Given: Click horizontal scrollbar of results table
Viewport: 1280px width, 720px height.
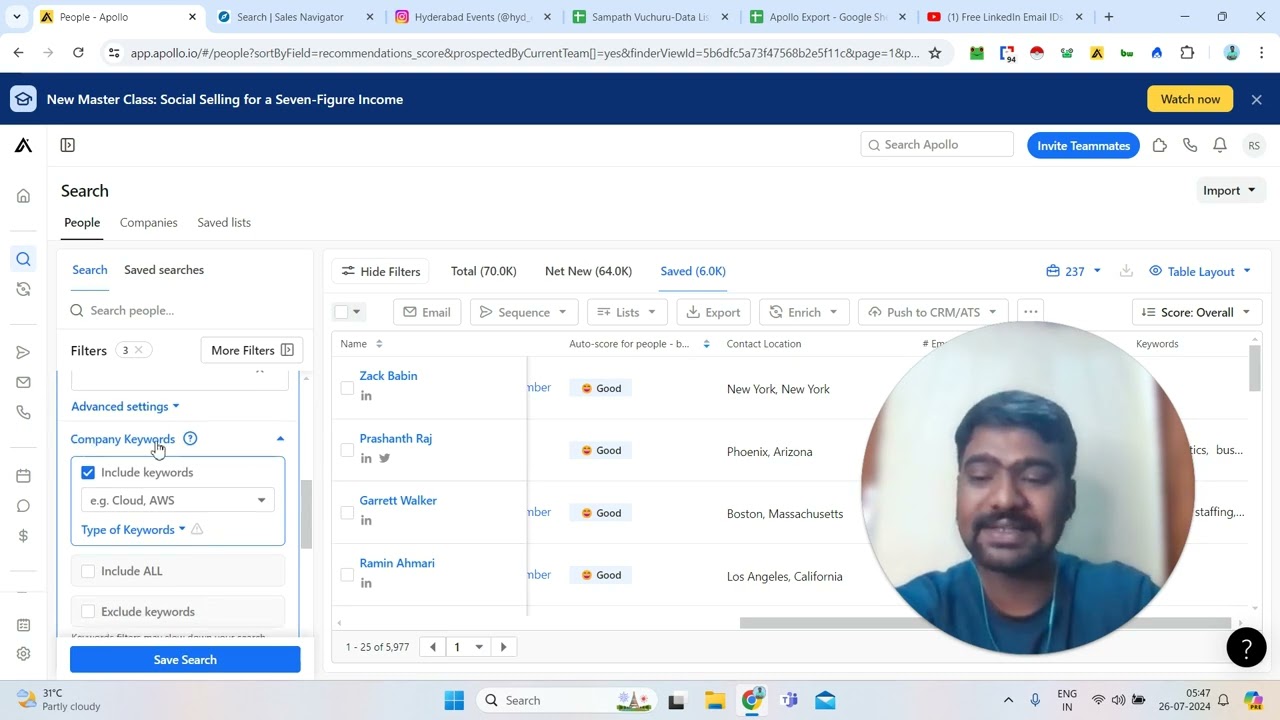Looking at the screenshot, I should pos(985,622).
